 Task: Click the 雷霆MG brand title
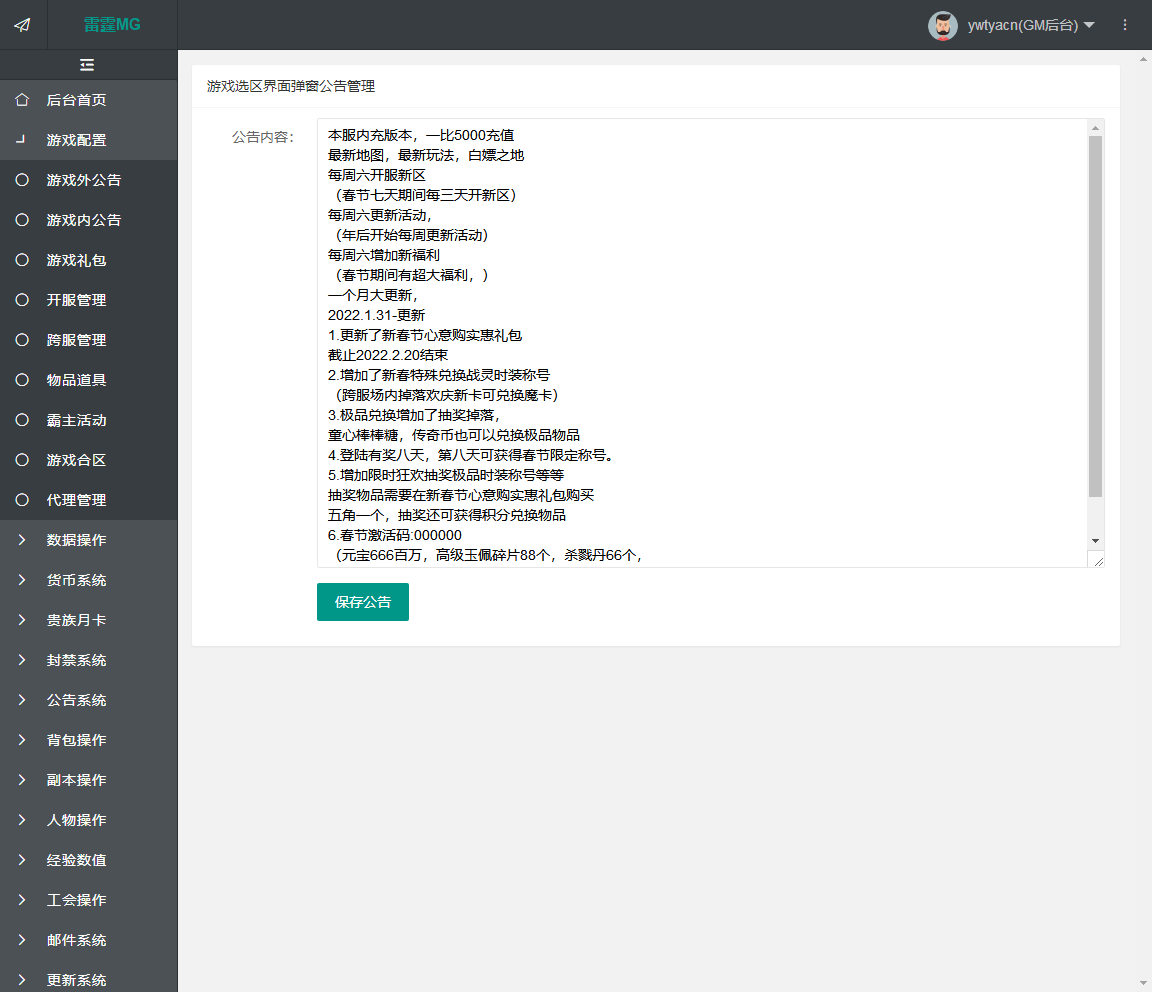point(112,25)
